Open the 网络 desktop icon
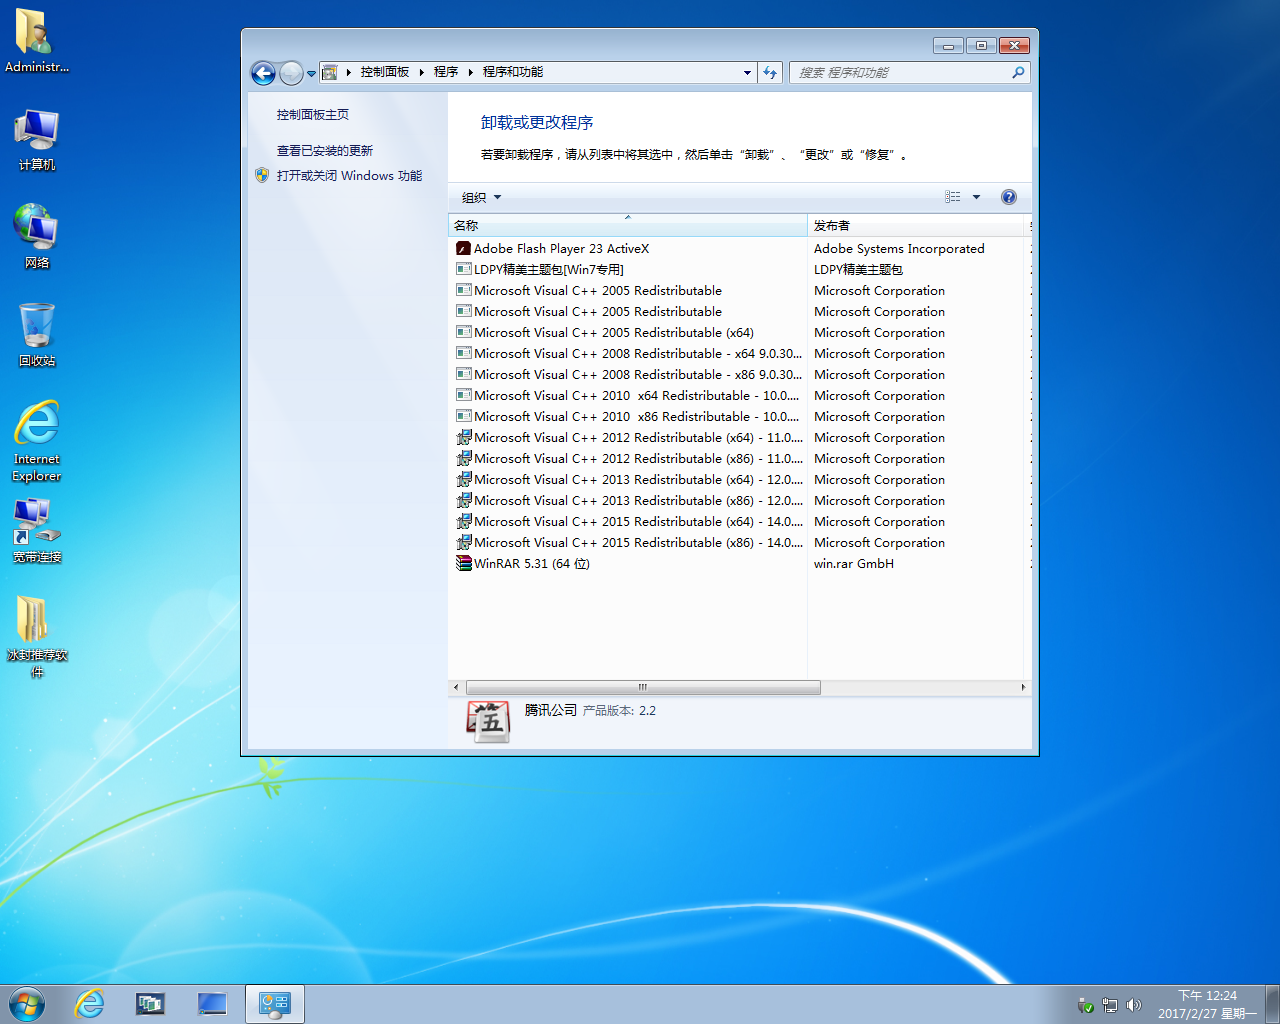The height and width of the screenshot is (1024, 1280). point(36,236)
